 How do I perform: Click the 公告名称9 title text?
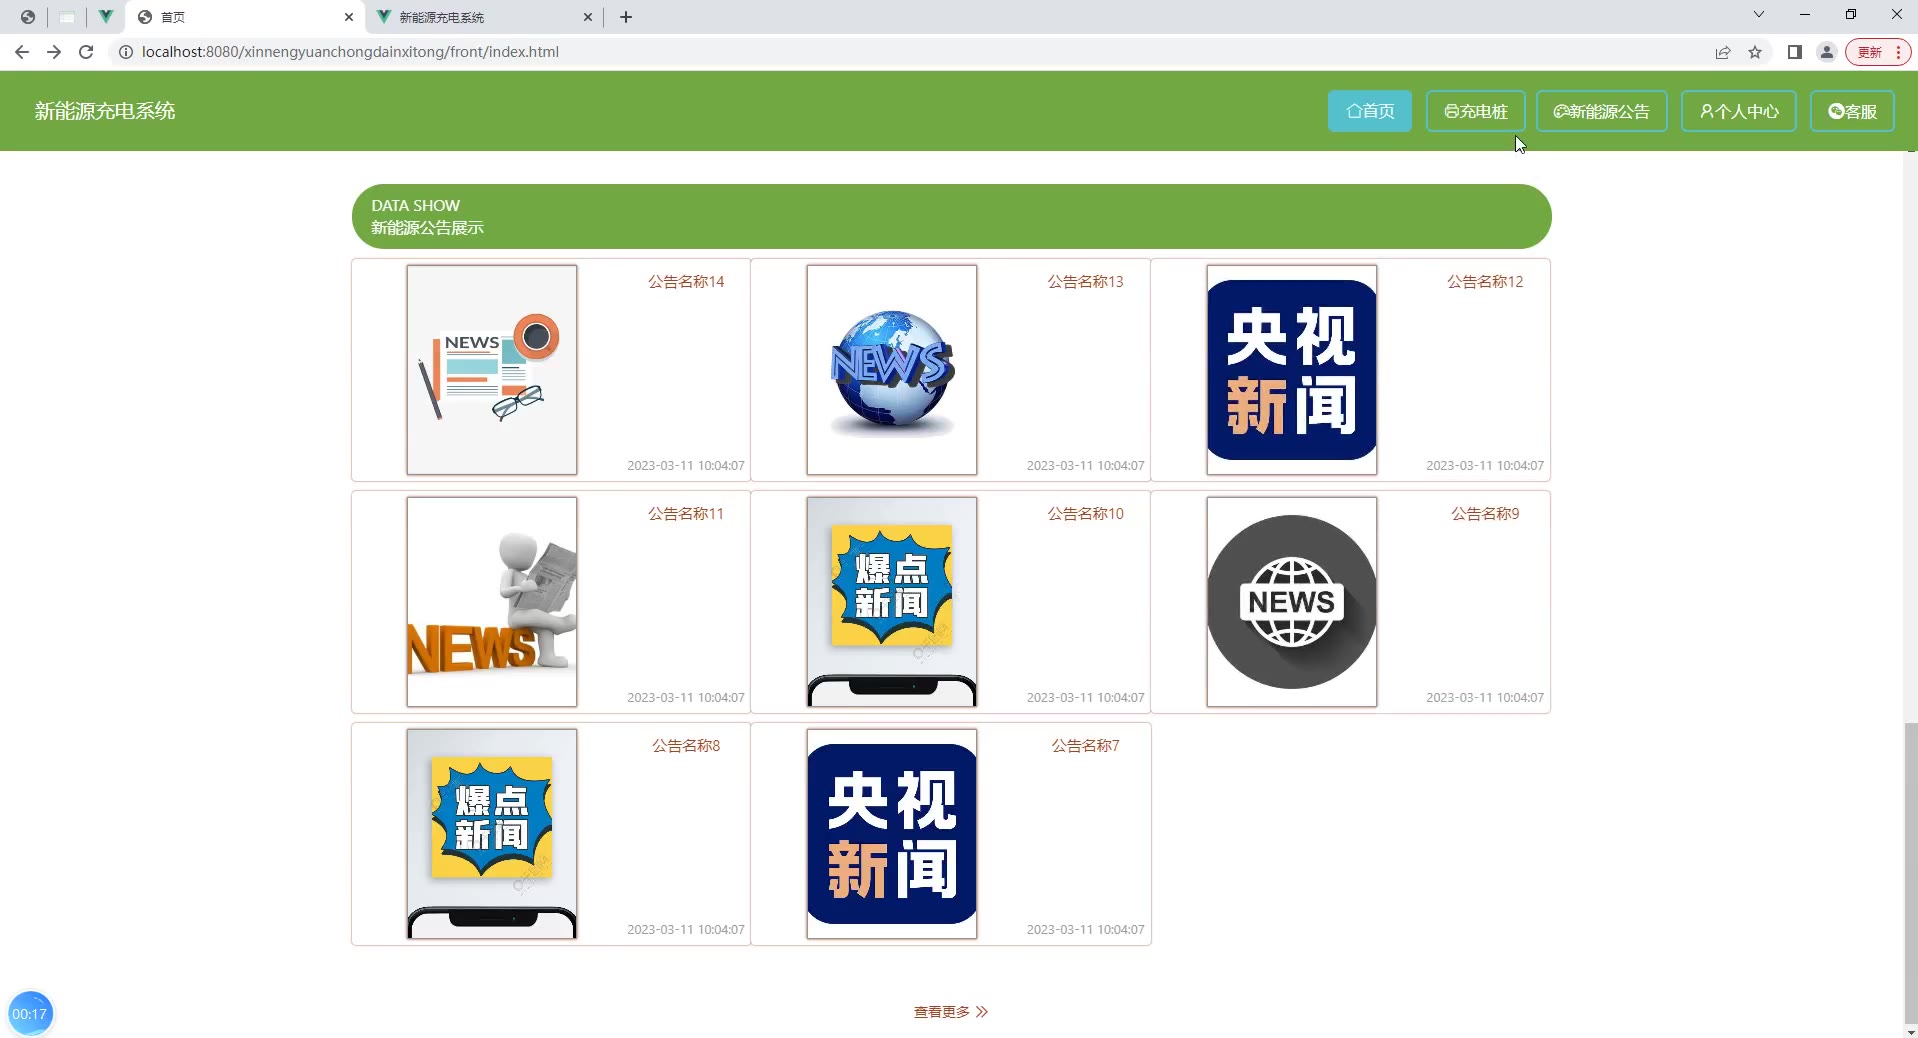click(1485, 514)
